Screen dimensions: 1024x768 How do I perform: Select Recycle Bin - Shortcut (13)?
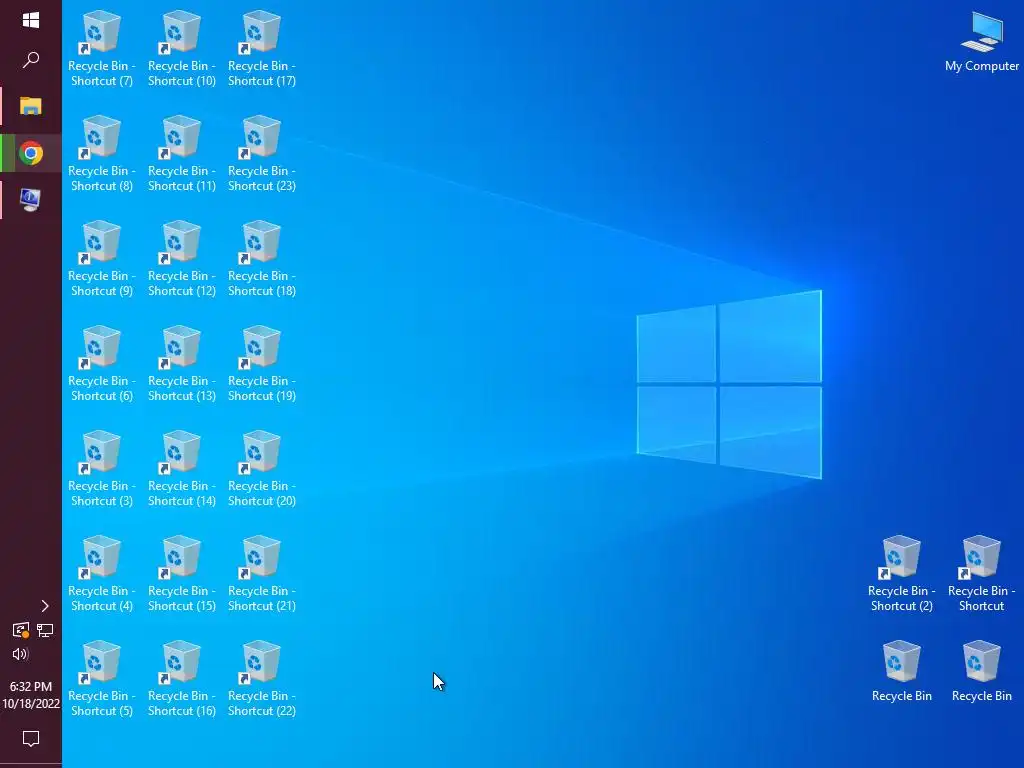tap(182, 364)
